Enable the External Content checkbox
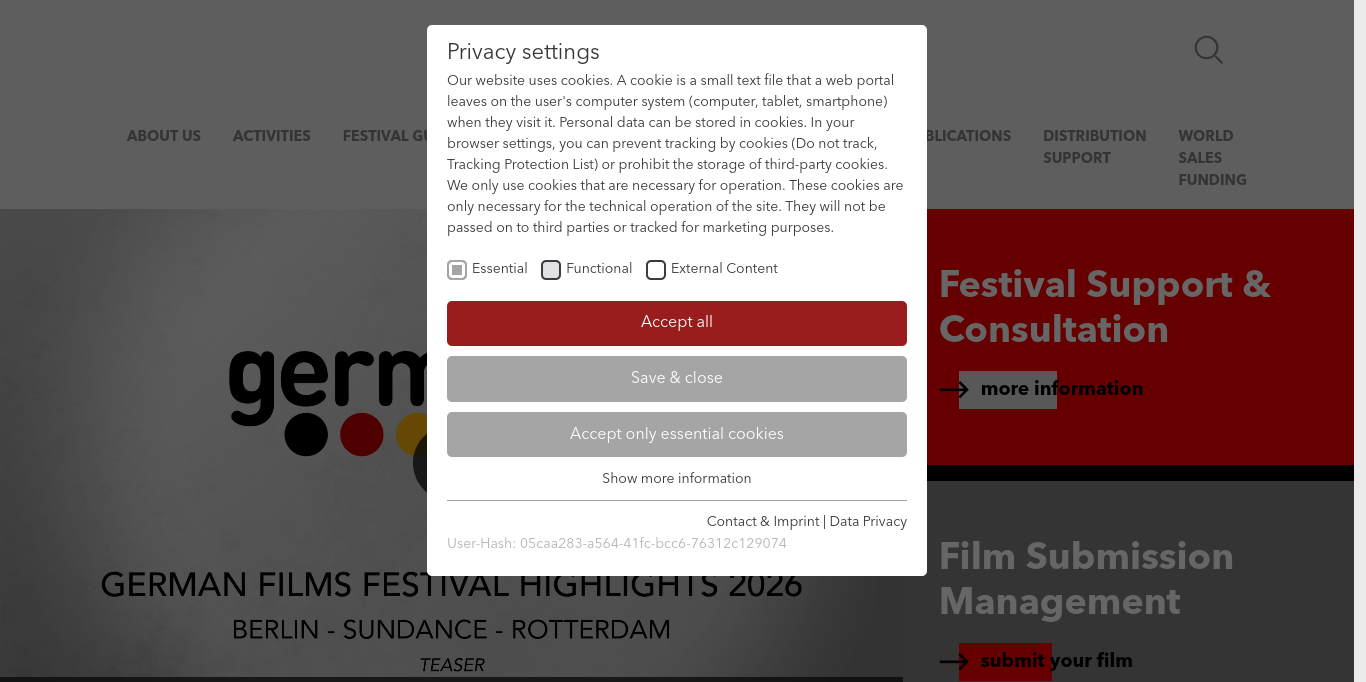 pos(656,270)
